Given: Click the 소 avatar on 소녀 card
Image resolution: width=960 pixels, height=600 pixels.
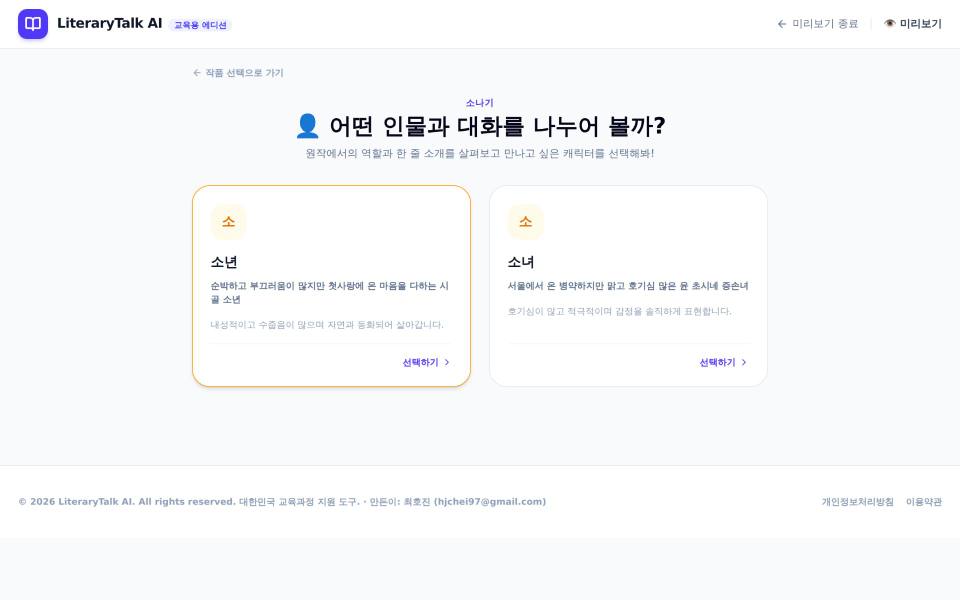Looking at the screenshot, I should pyautogui.click(x=525, y=222).
